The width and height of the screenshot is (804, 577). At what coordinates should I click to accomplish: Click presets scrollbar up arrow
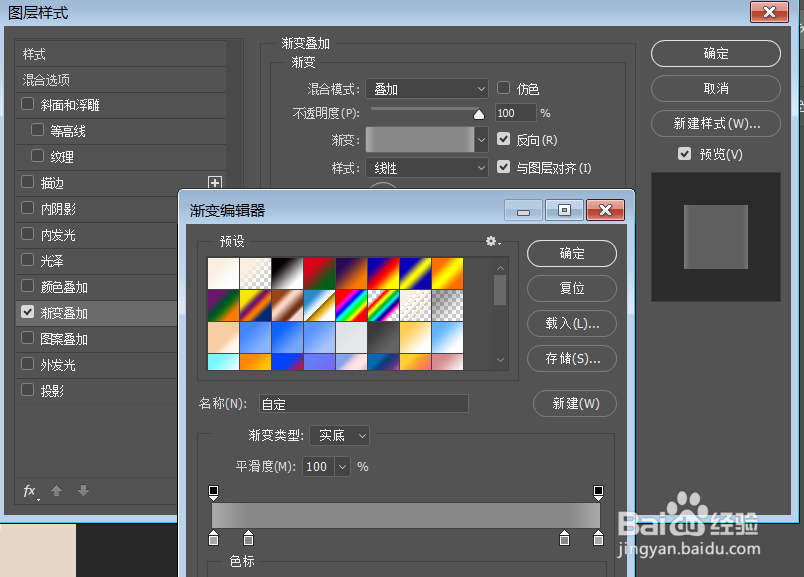[x=500, y=268]
